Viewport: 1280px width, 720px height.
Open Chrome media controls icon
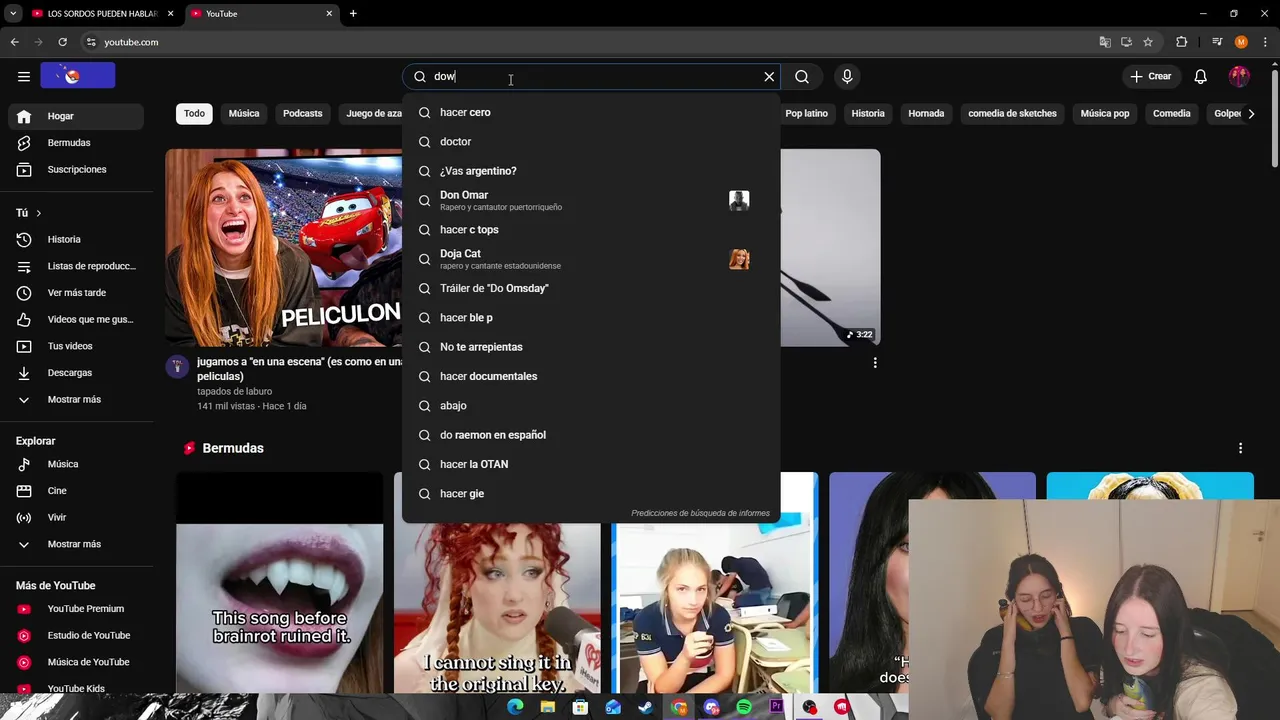(1217, 42)
